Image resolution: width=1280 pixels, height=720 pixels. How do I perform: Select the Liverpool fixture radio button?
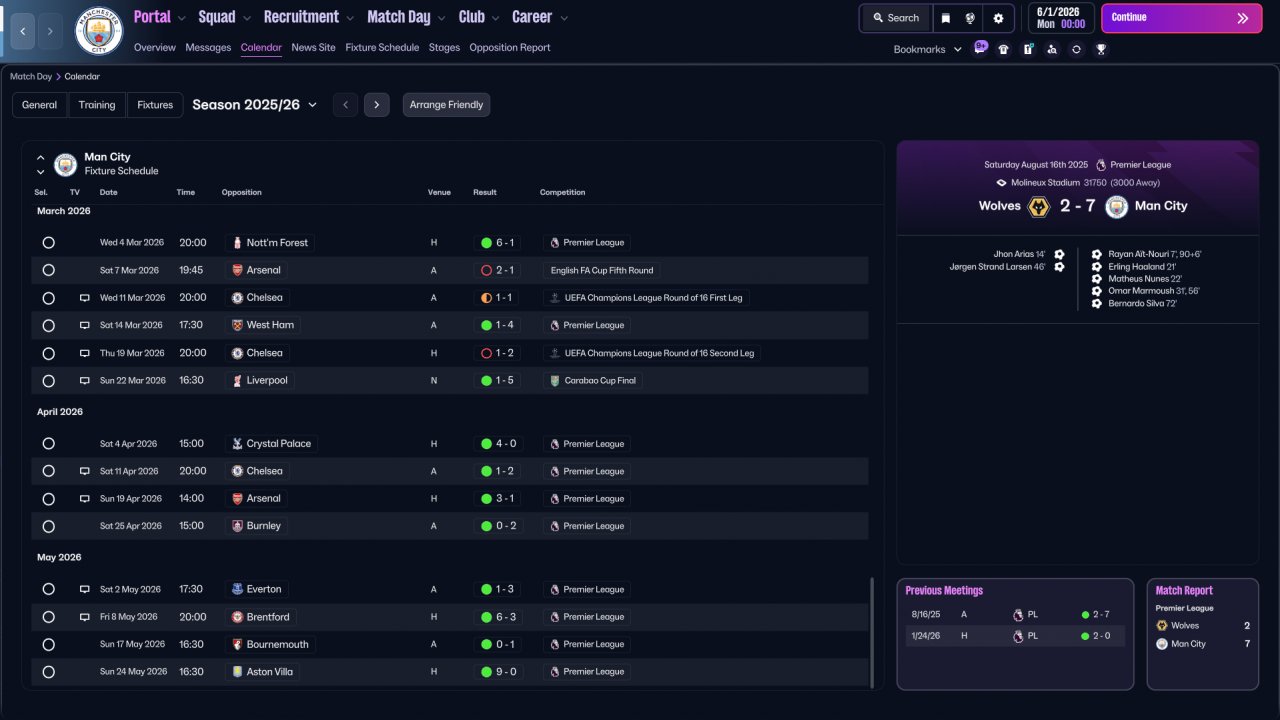coord(48,381)
